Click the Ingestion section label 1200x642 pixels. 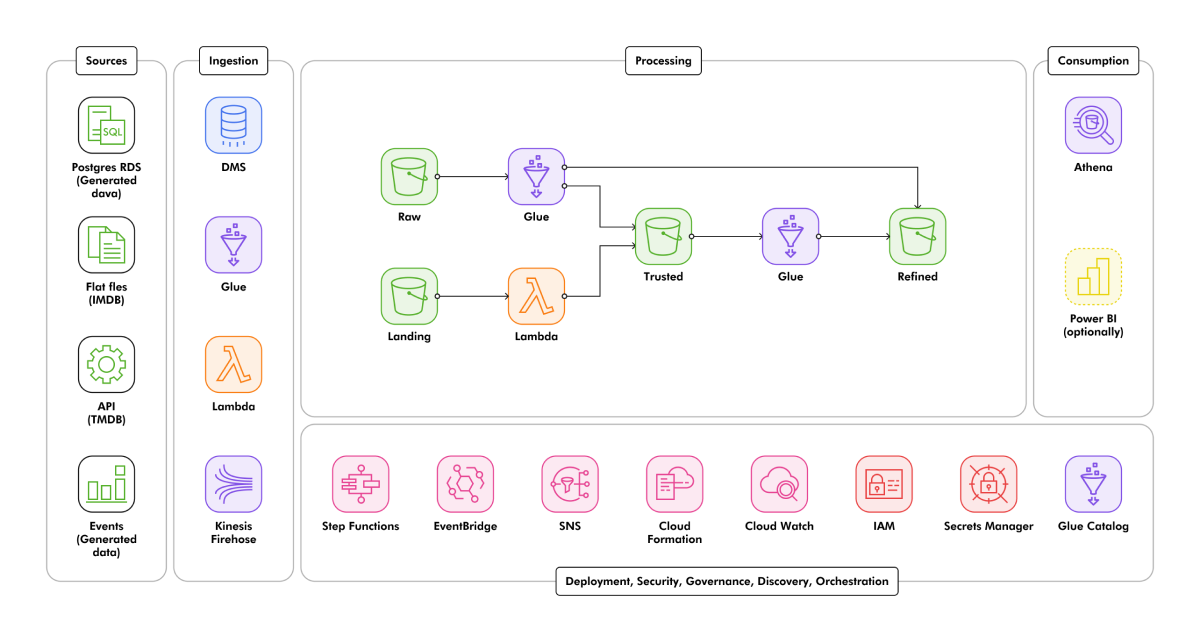[233, 61]
